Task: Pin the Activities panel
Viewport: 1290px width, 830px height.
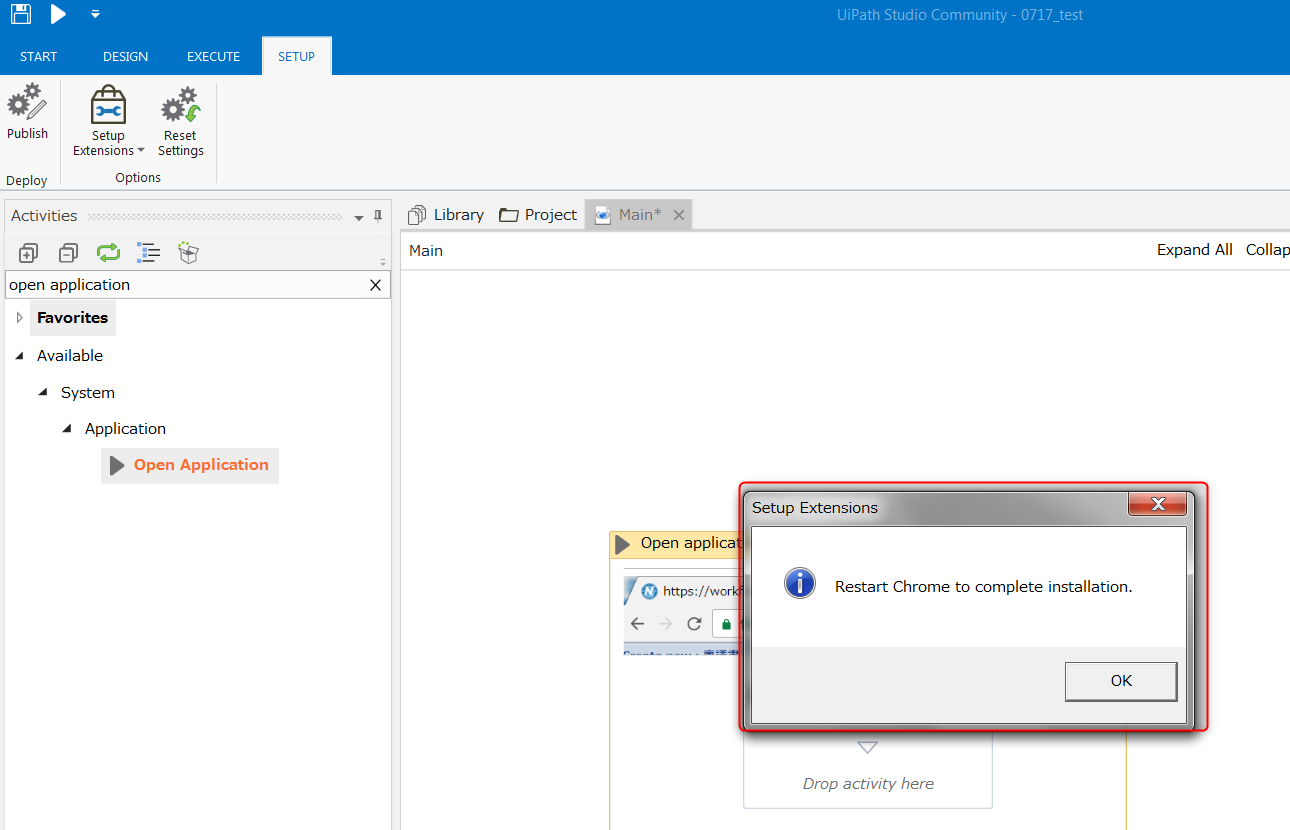Action: tap(378, 216)
